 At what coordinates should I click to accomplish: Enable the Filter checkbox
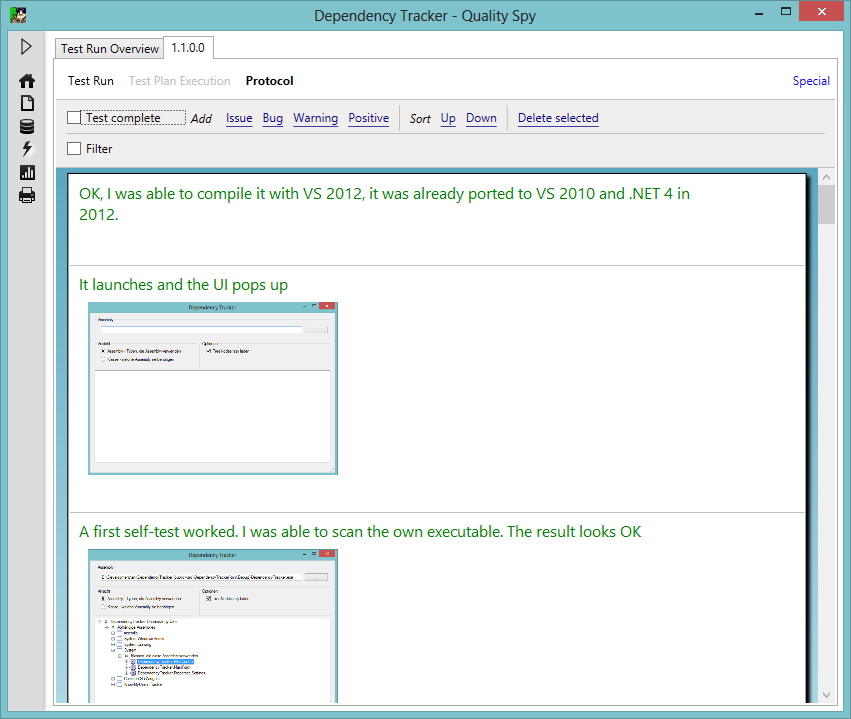74,149
